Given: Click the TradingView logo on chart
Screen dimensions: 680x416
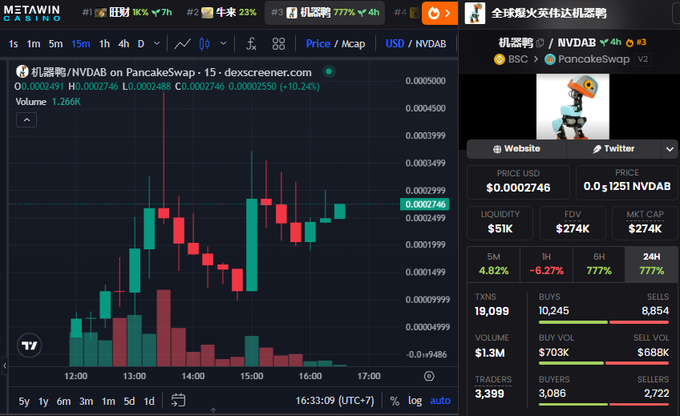Looking at the screenshot, I should click(29, 346).
